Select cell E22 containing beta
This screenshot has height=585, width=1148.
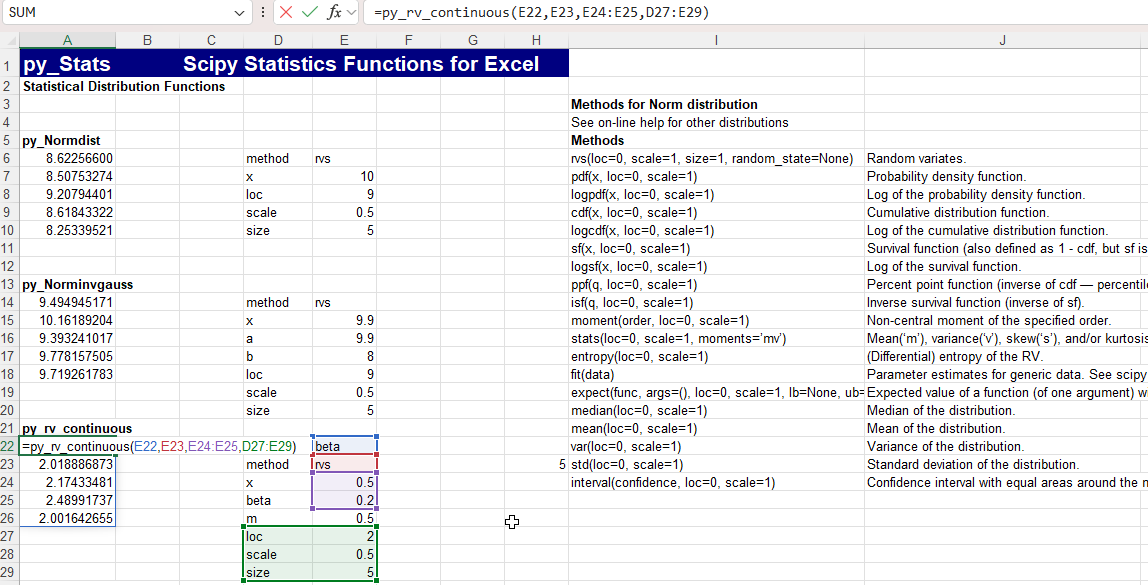point(344,446)
